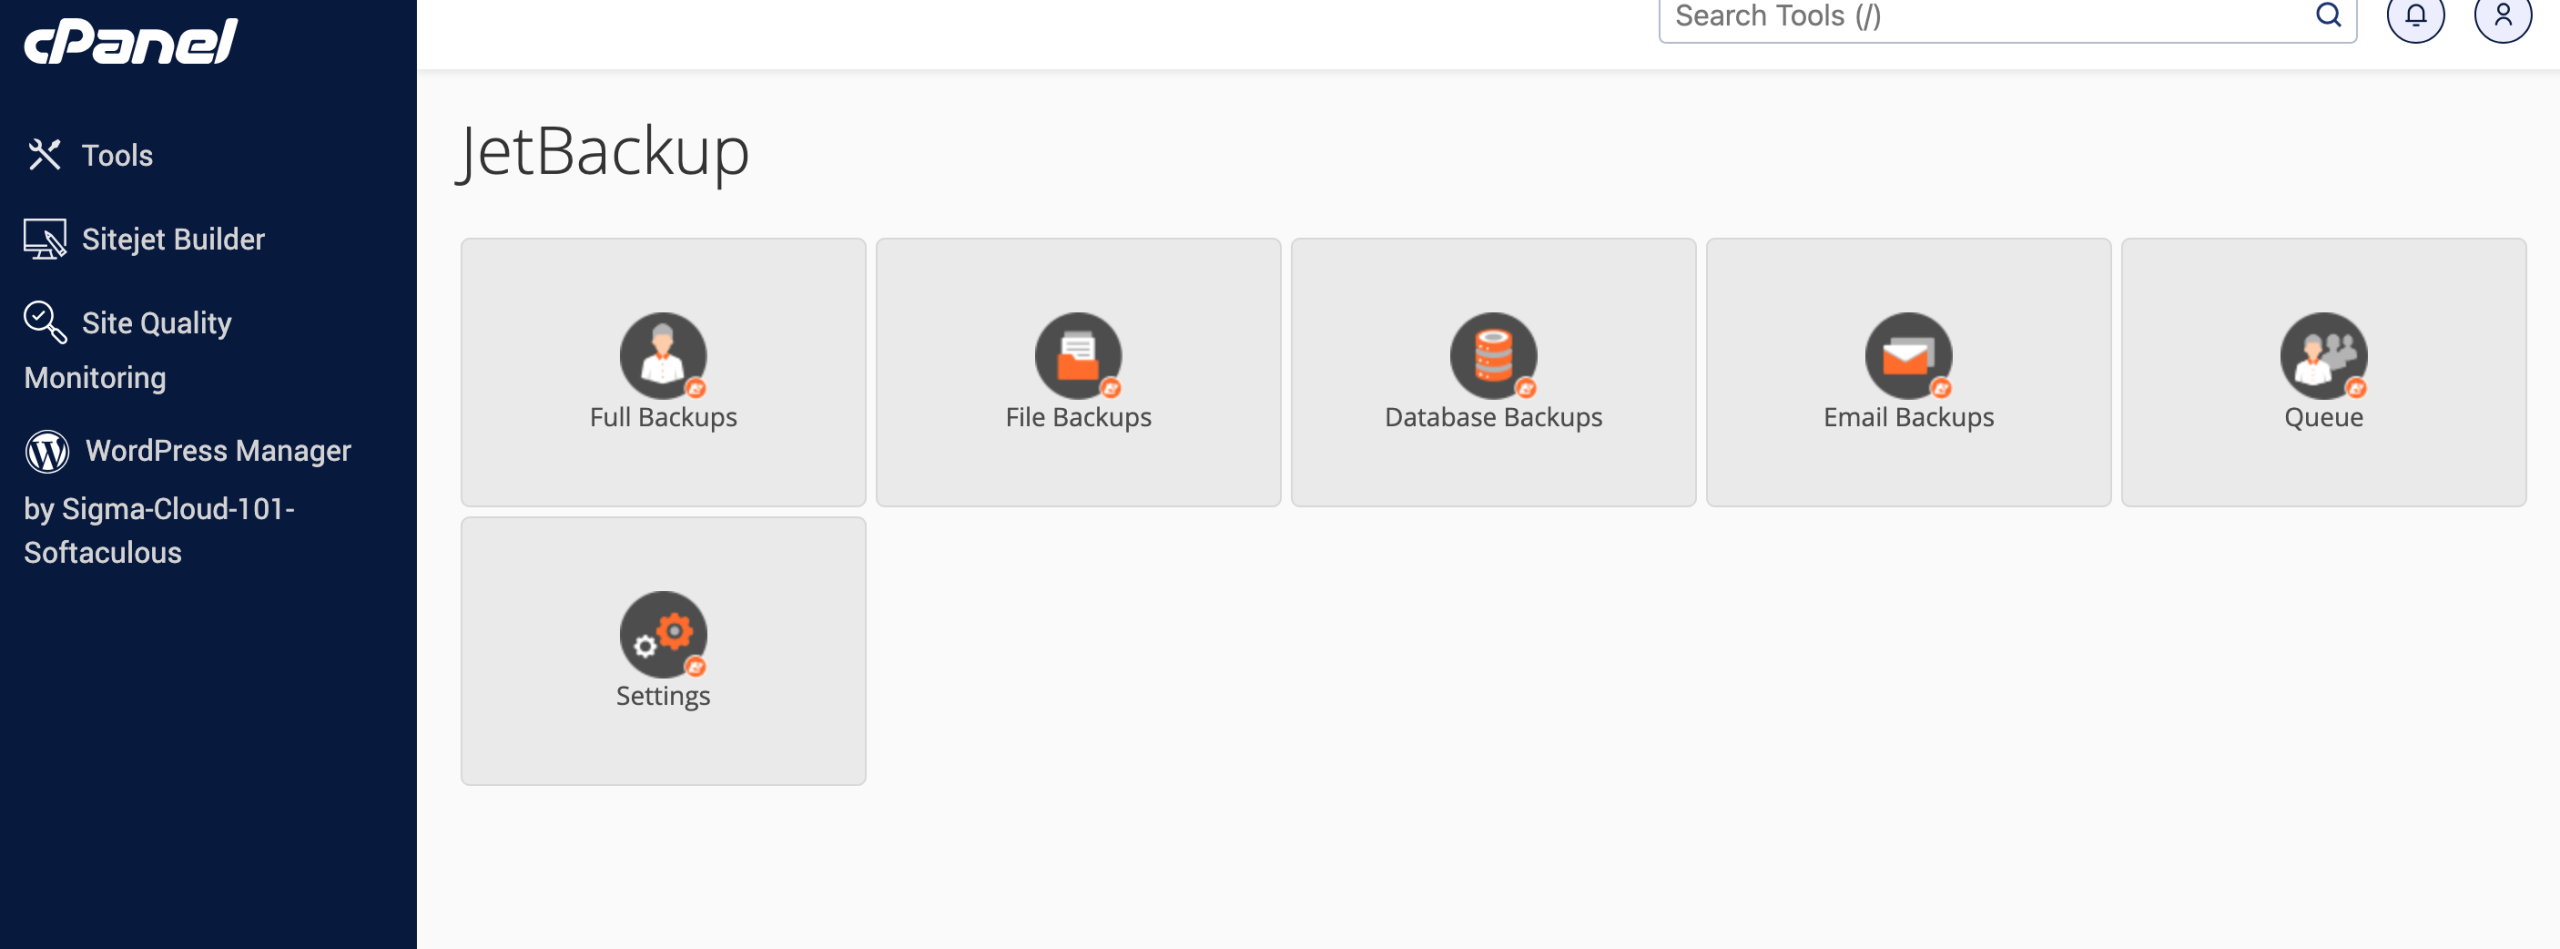Open Site Quality Monitoring link
Viewport: 2560px width, 949px height.
128,349
